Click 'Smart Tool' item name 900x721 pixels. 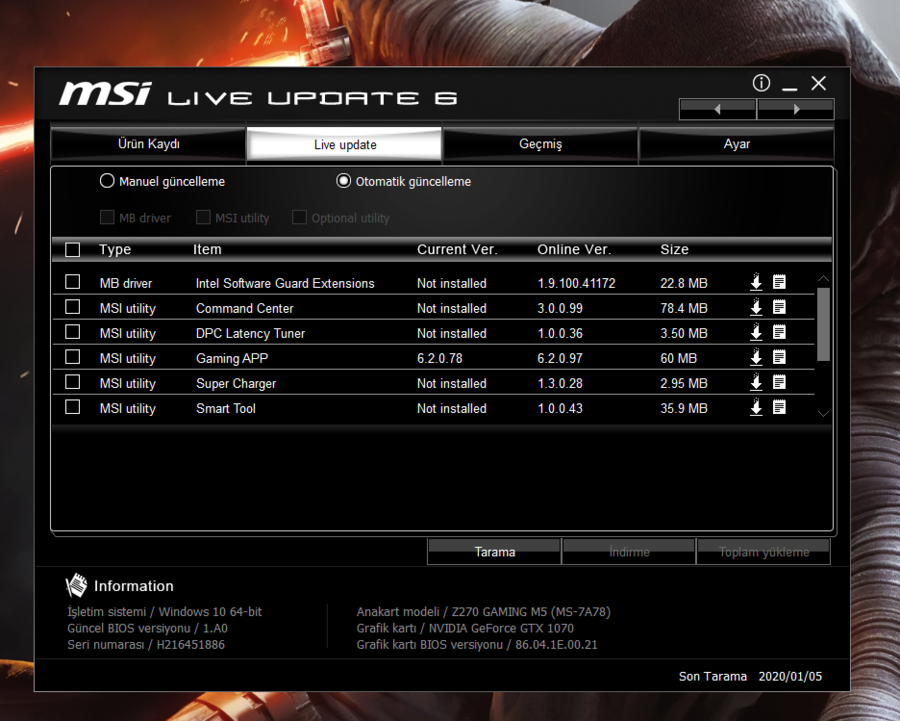[226, 408]
